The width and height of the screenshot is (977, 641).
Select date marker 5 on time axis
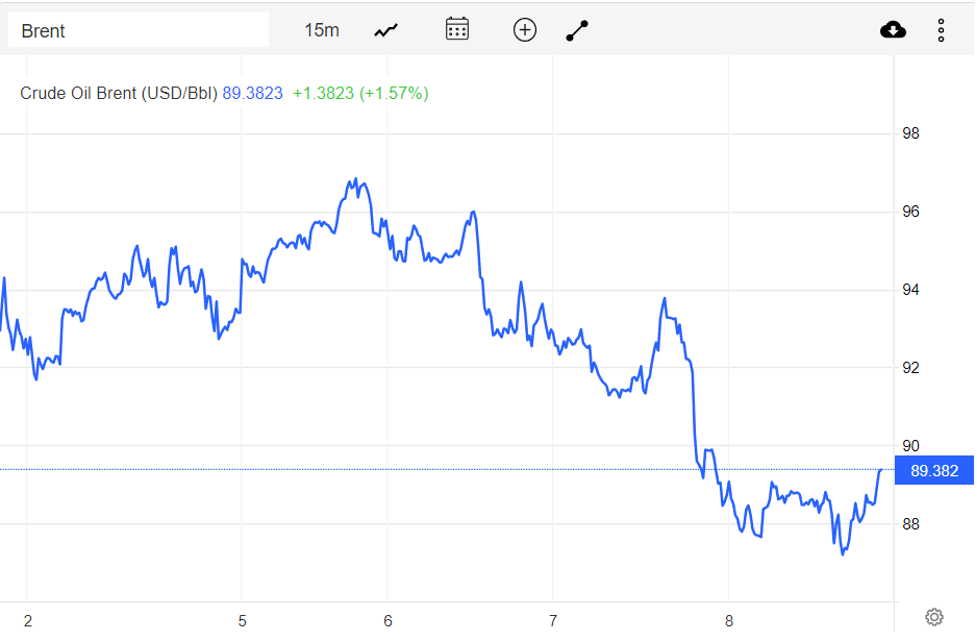click(242, 621)
